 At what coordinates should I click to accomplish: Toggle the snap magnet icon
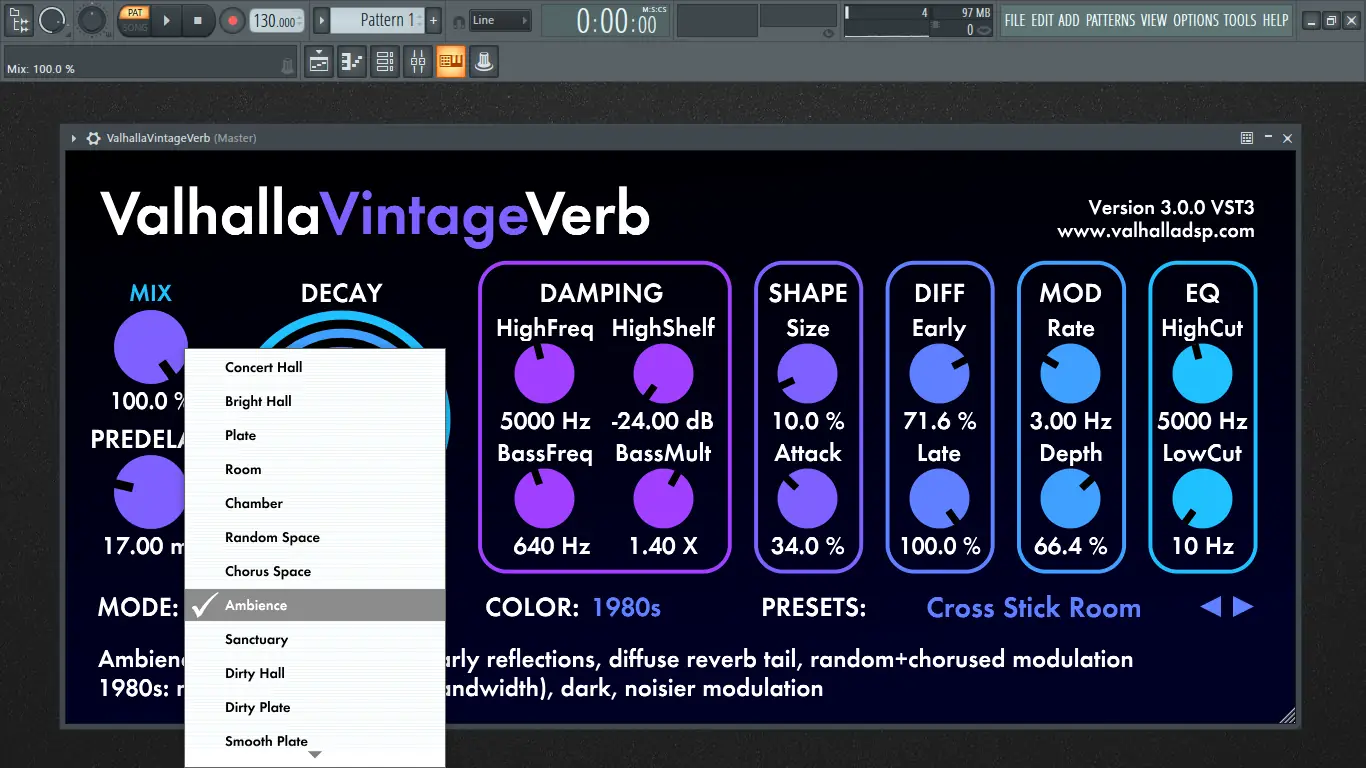[x=458, y=21]
